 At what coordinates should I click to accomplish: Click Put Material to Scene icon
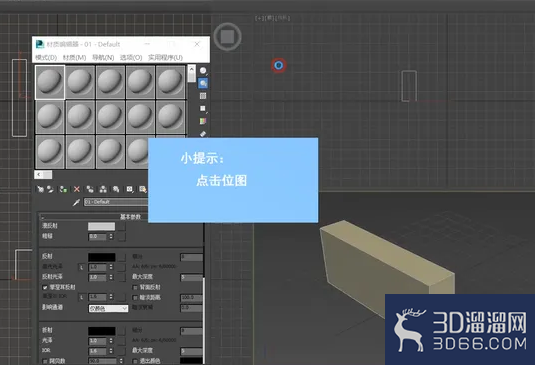50,189
